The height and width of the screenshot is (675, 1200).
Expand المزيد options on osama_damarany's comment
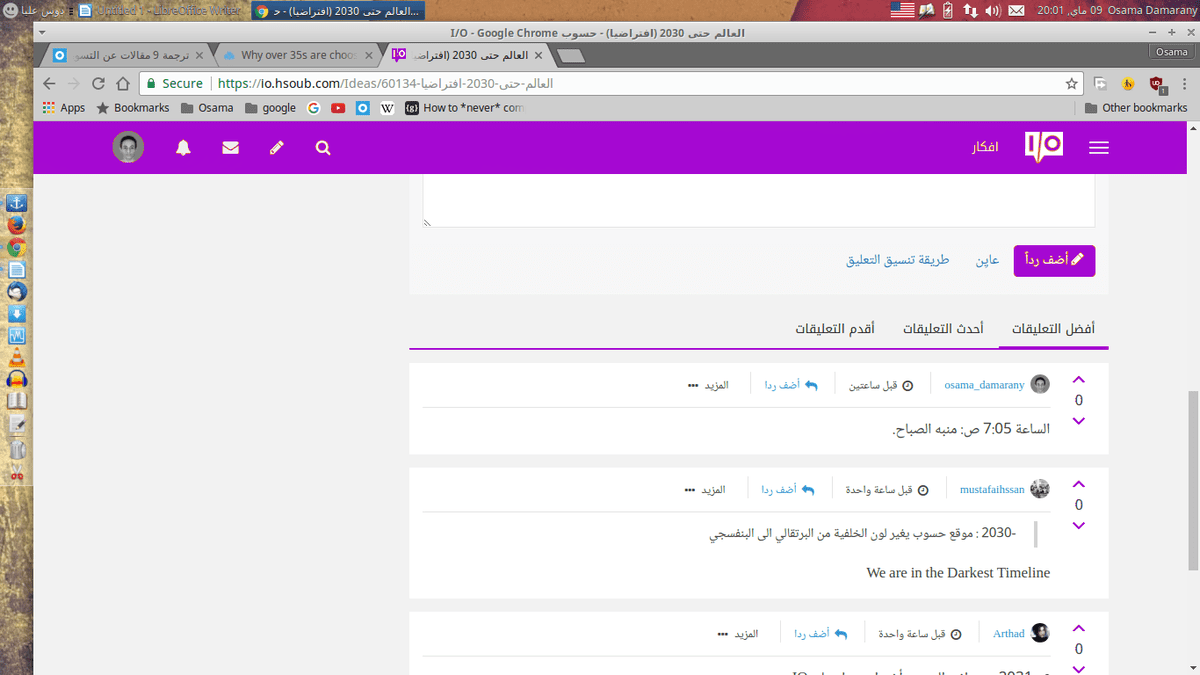click(x=708, y=385)
